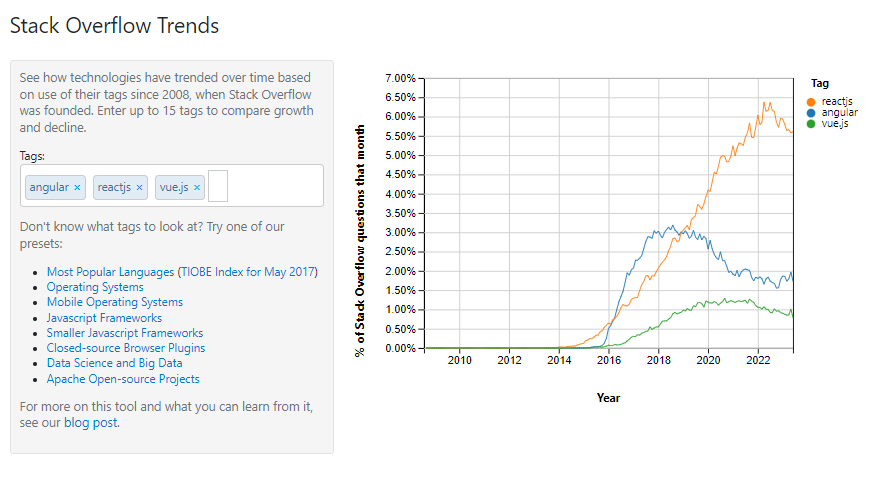Image resolution: width=895 pixels, height=478 pixels.
Task: Click the blue angular legend dot
Action: coord(811,112)
